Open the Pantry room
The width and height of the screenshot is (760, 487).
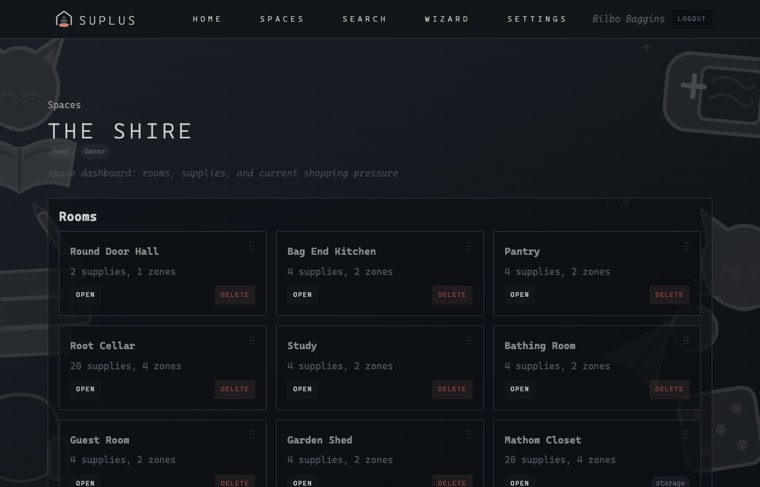(520, 295)
